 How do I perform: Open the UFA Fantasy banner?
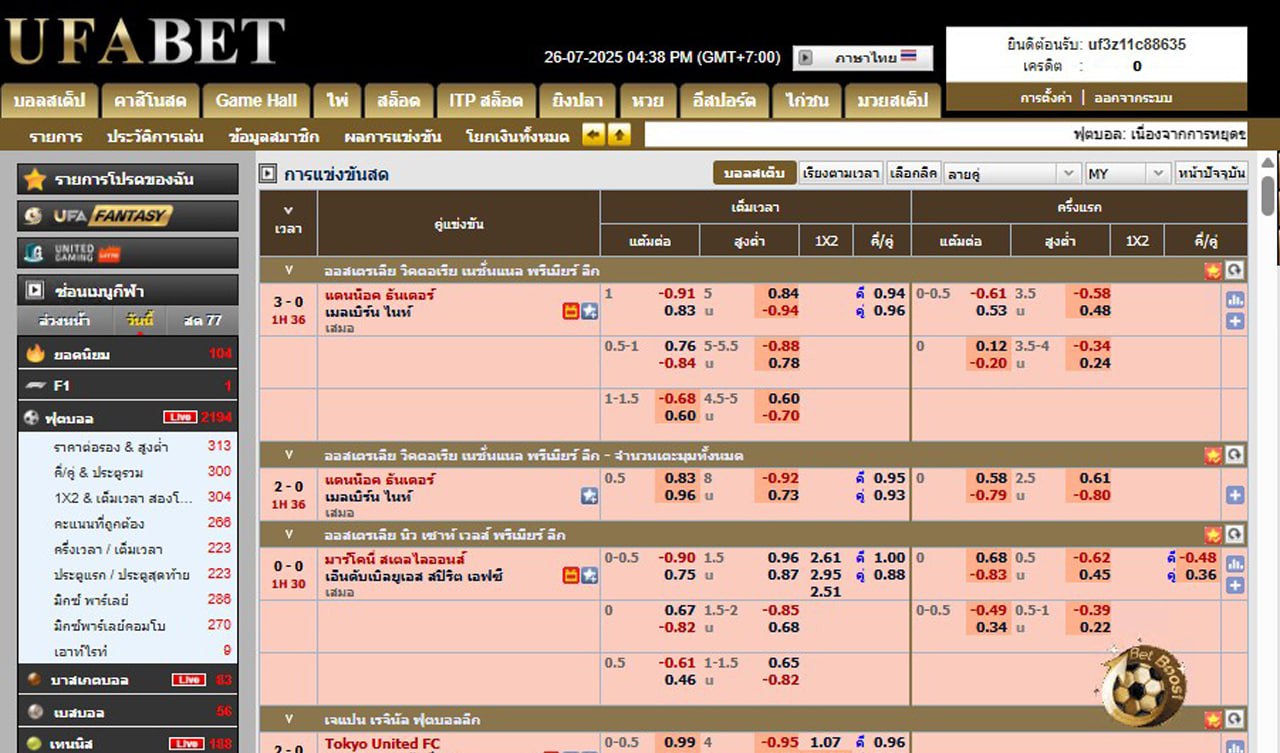(128, 215)
